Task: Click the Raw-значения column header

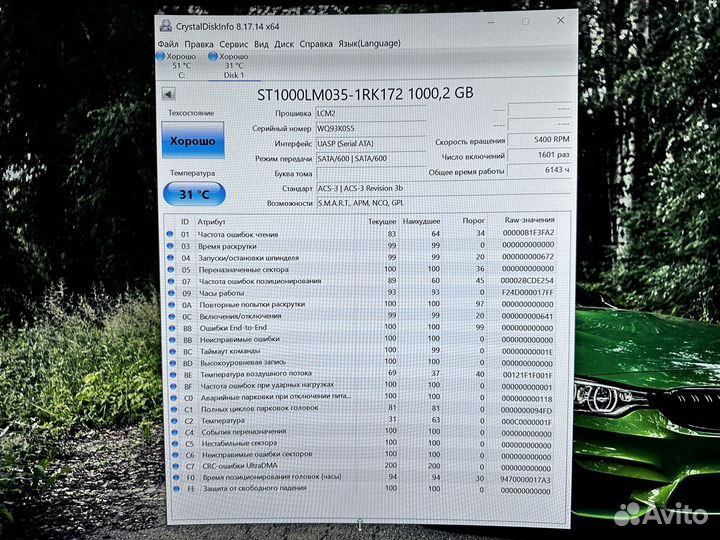Action: (x=529, y=220)
